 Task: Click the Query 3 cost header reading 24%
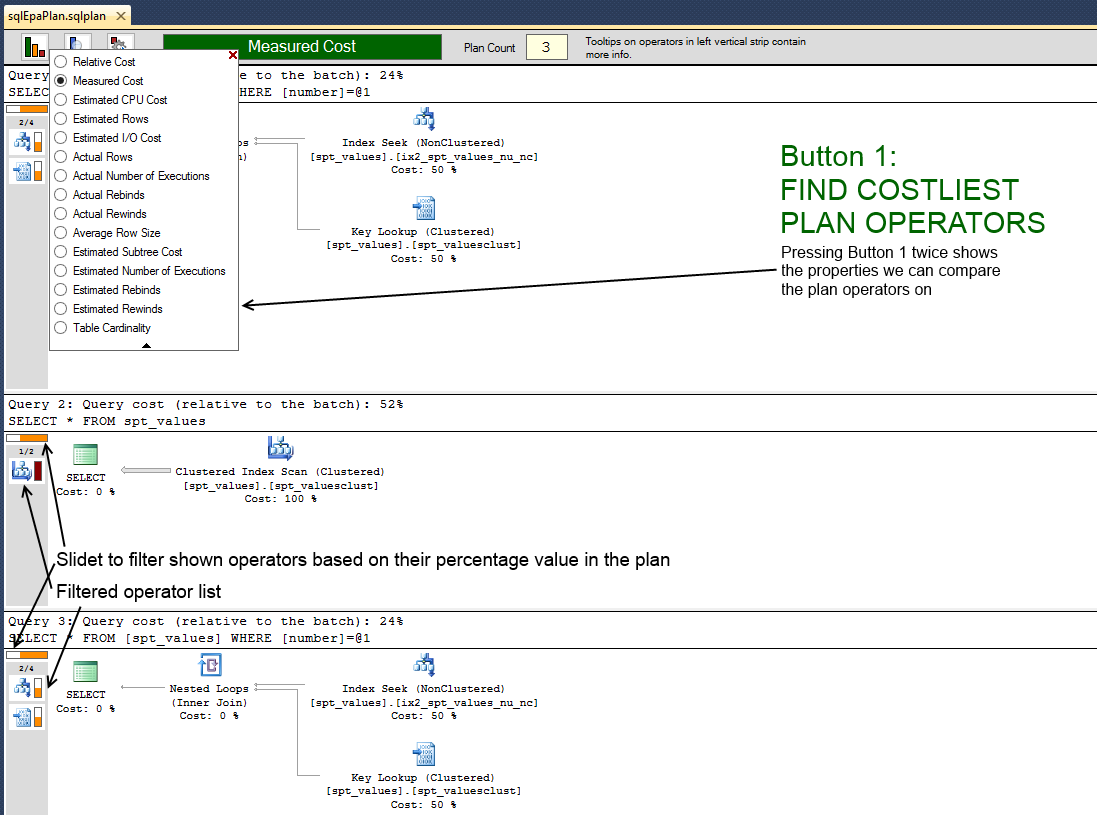(206, 621)
